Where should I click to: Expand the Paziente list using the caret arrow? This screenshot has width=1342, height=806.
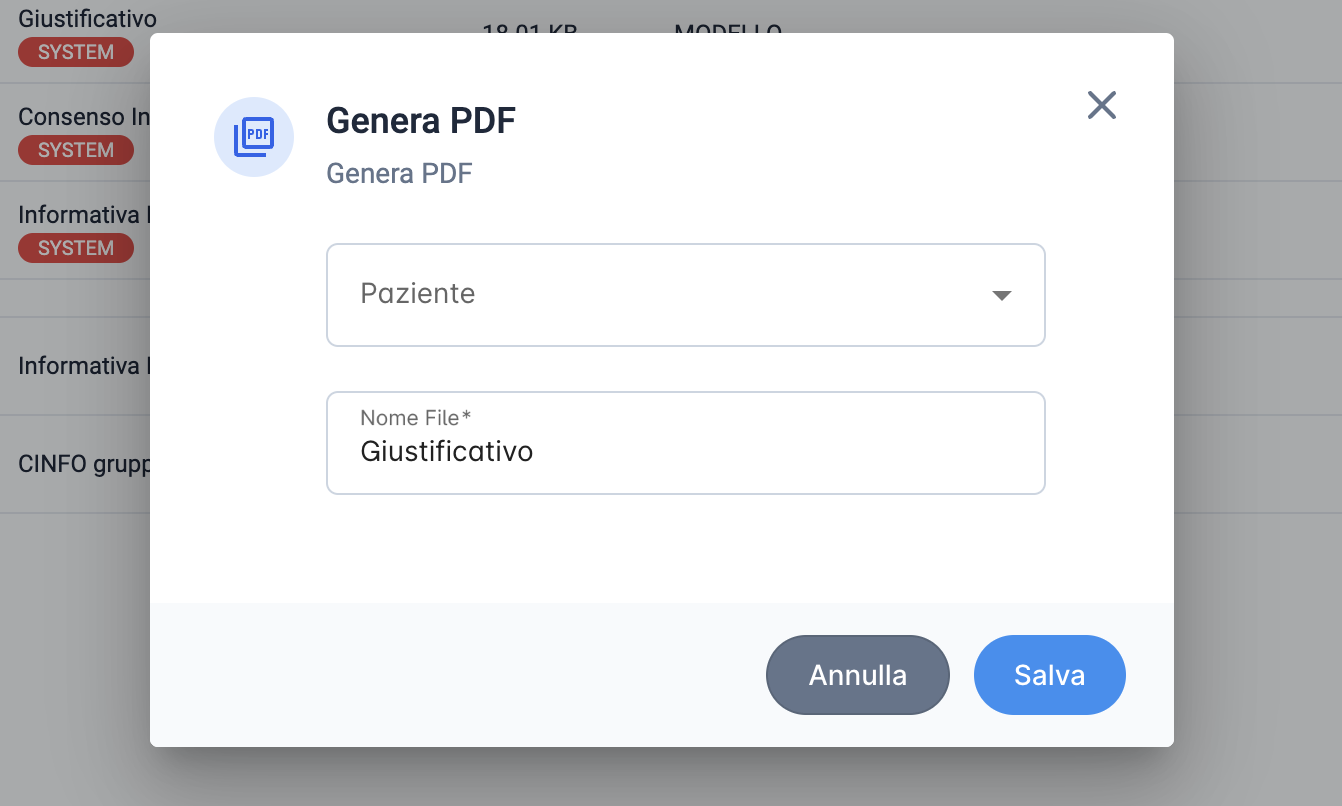click(1001, 295)
